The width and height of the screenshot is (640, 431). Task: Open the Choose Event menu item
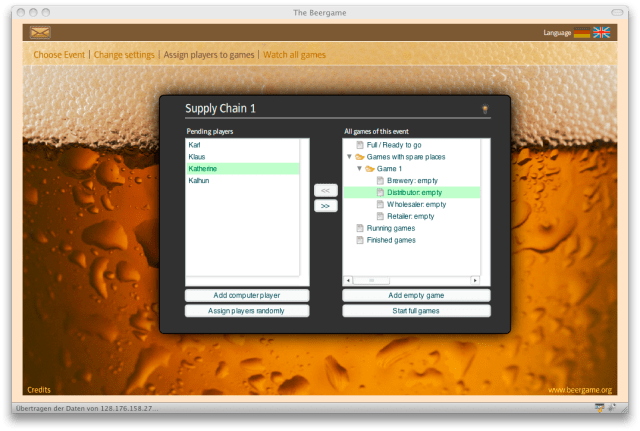click(x=59, y=54)
